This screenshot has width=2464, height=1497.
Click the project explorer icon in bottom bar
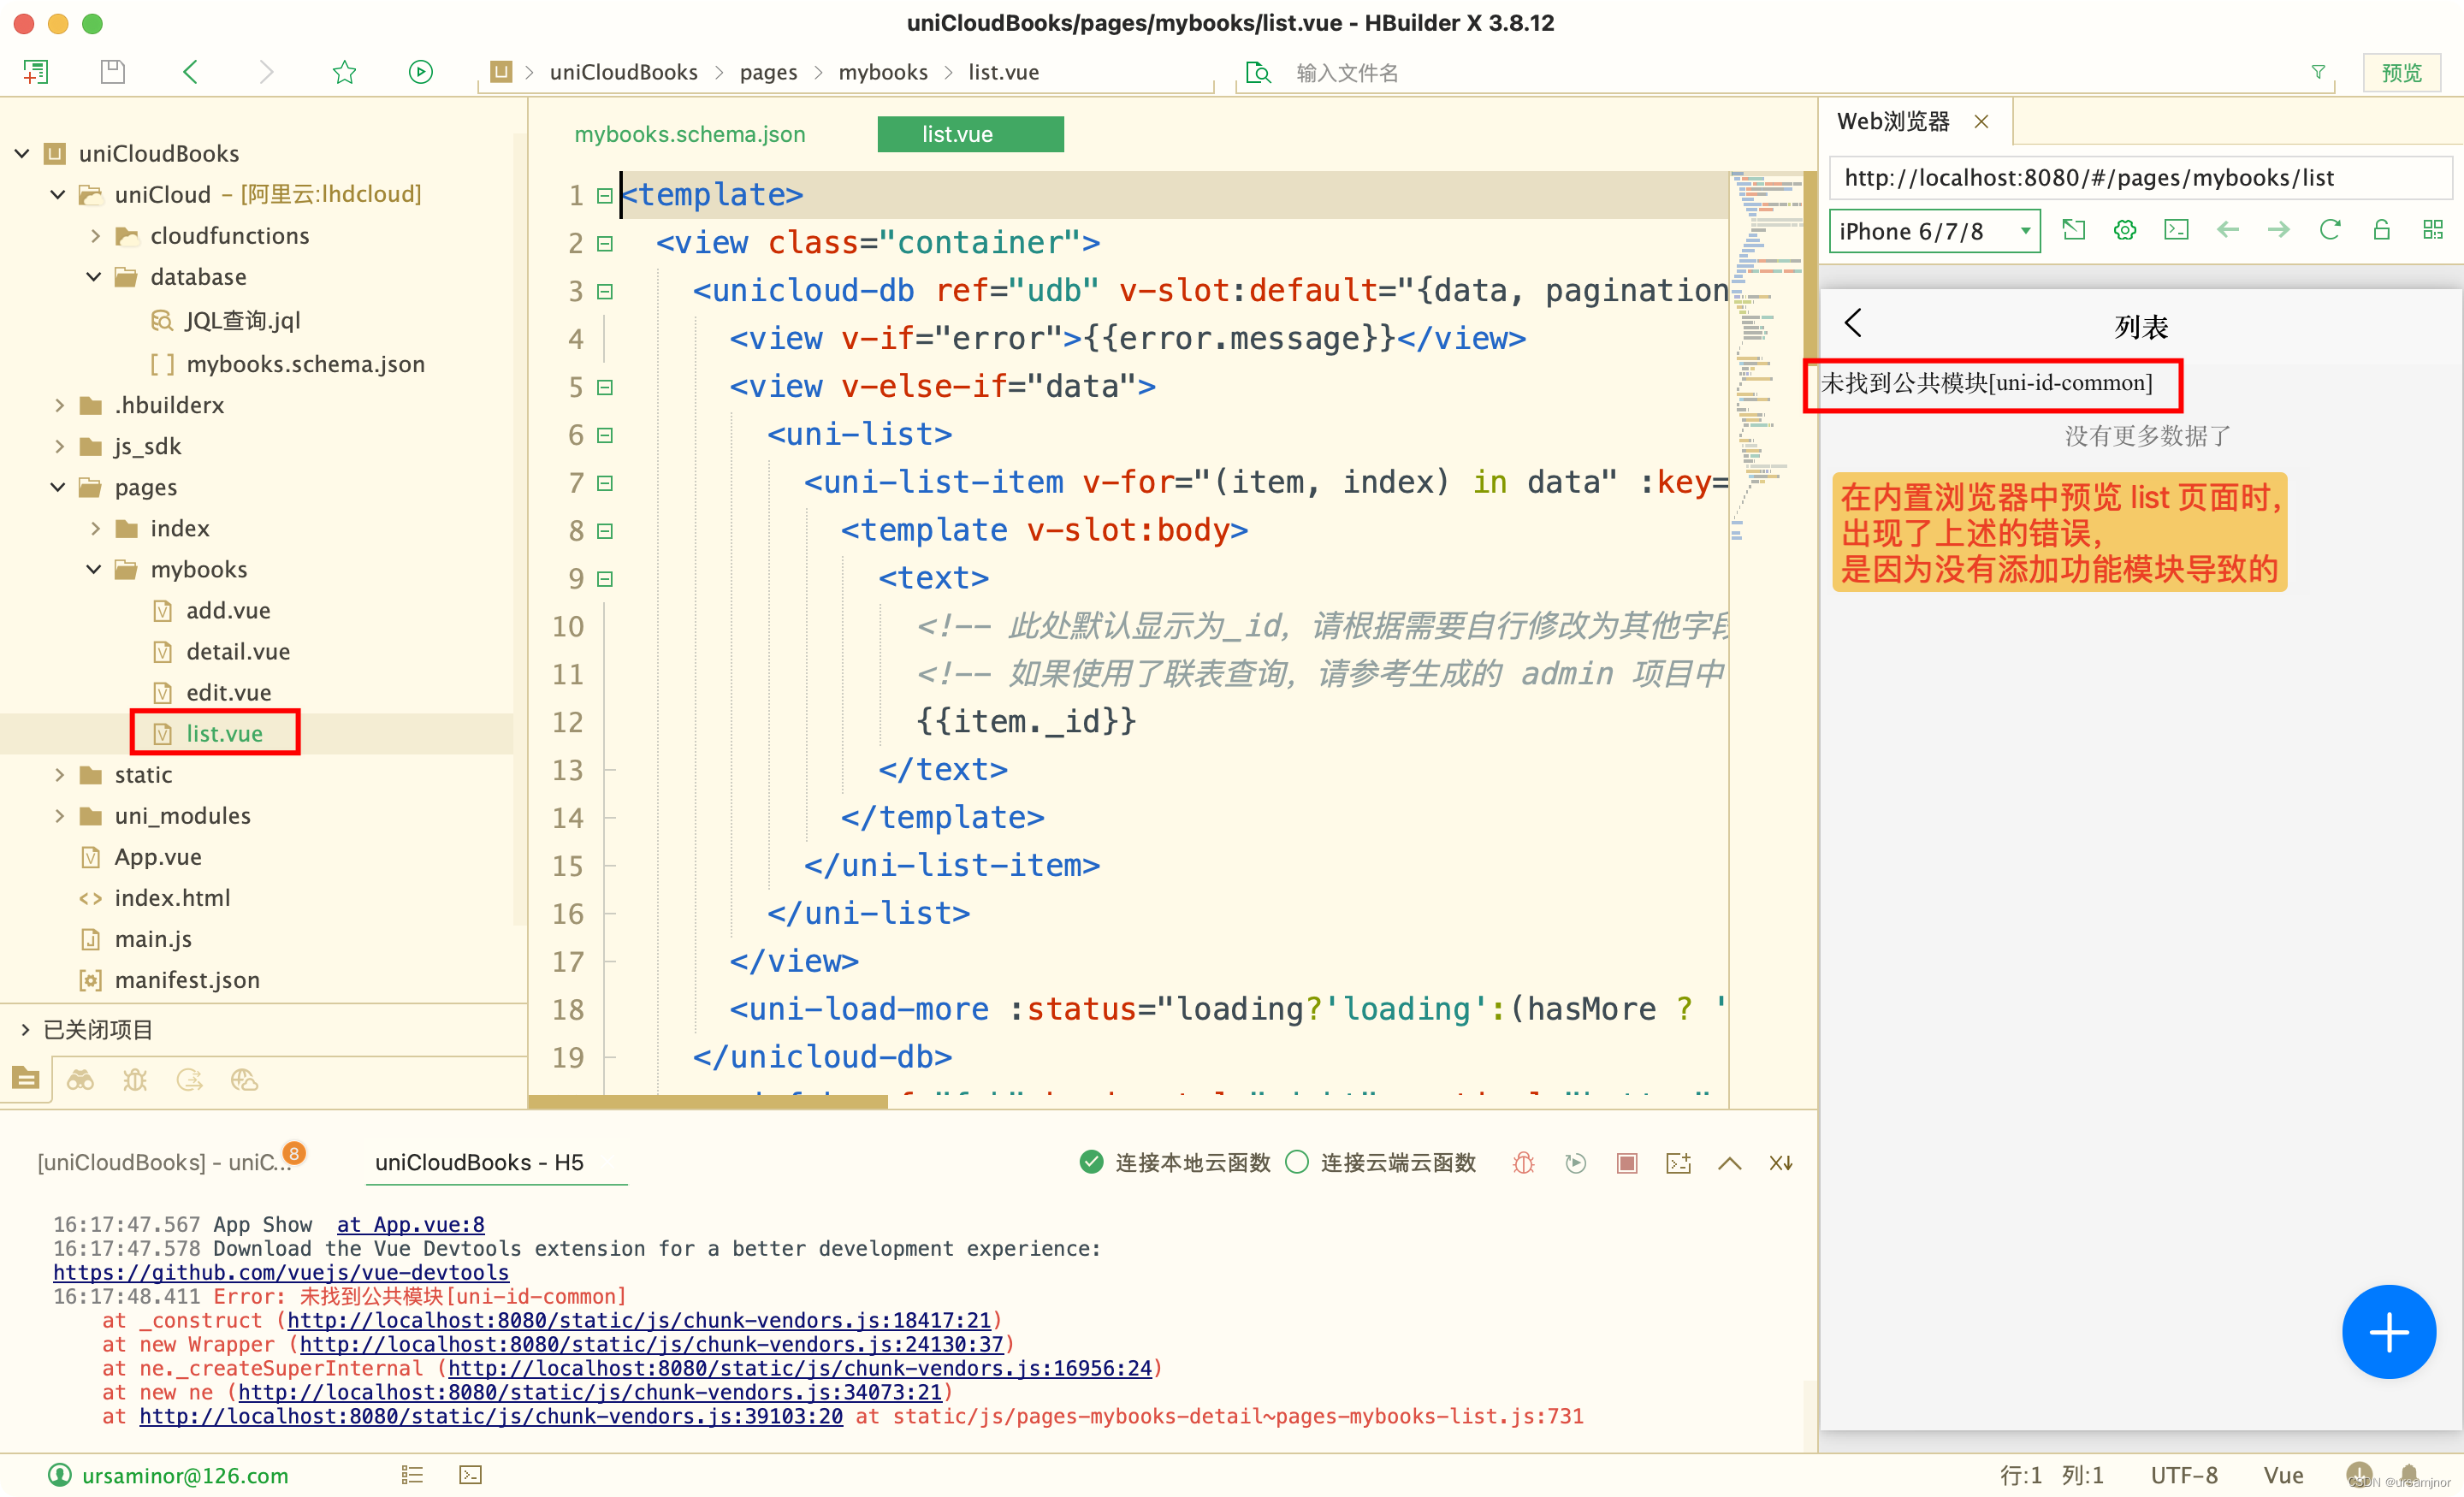[25, 1079]
